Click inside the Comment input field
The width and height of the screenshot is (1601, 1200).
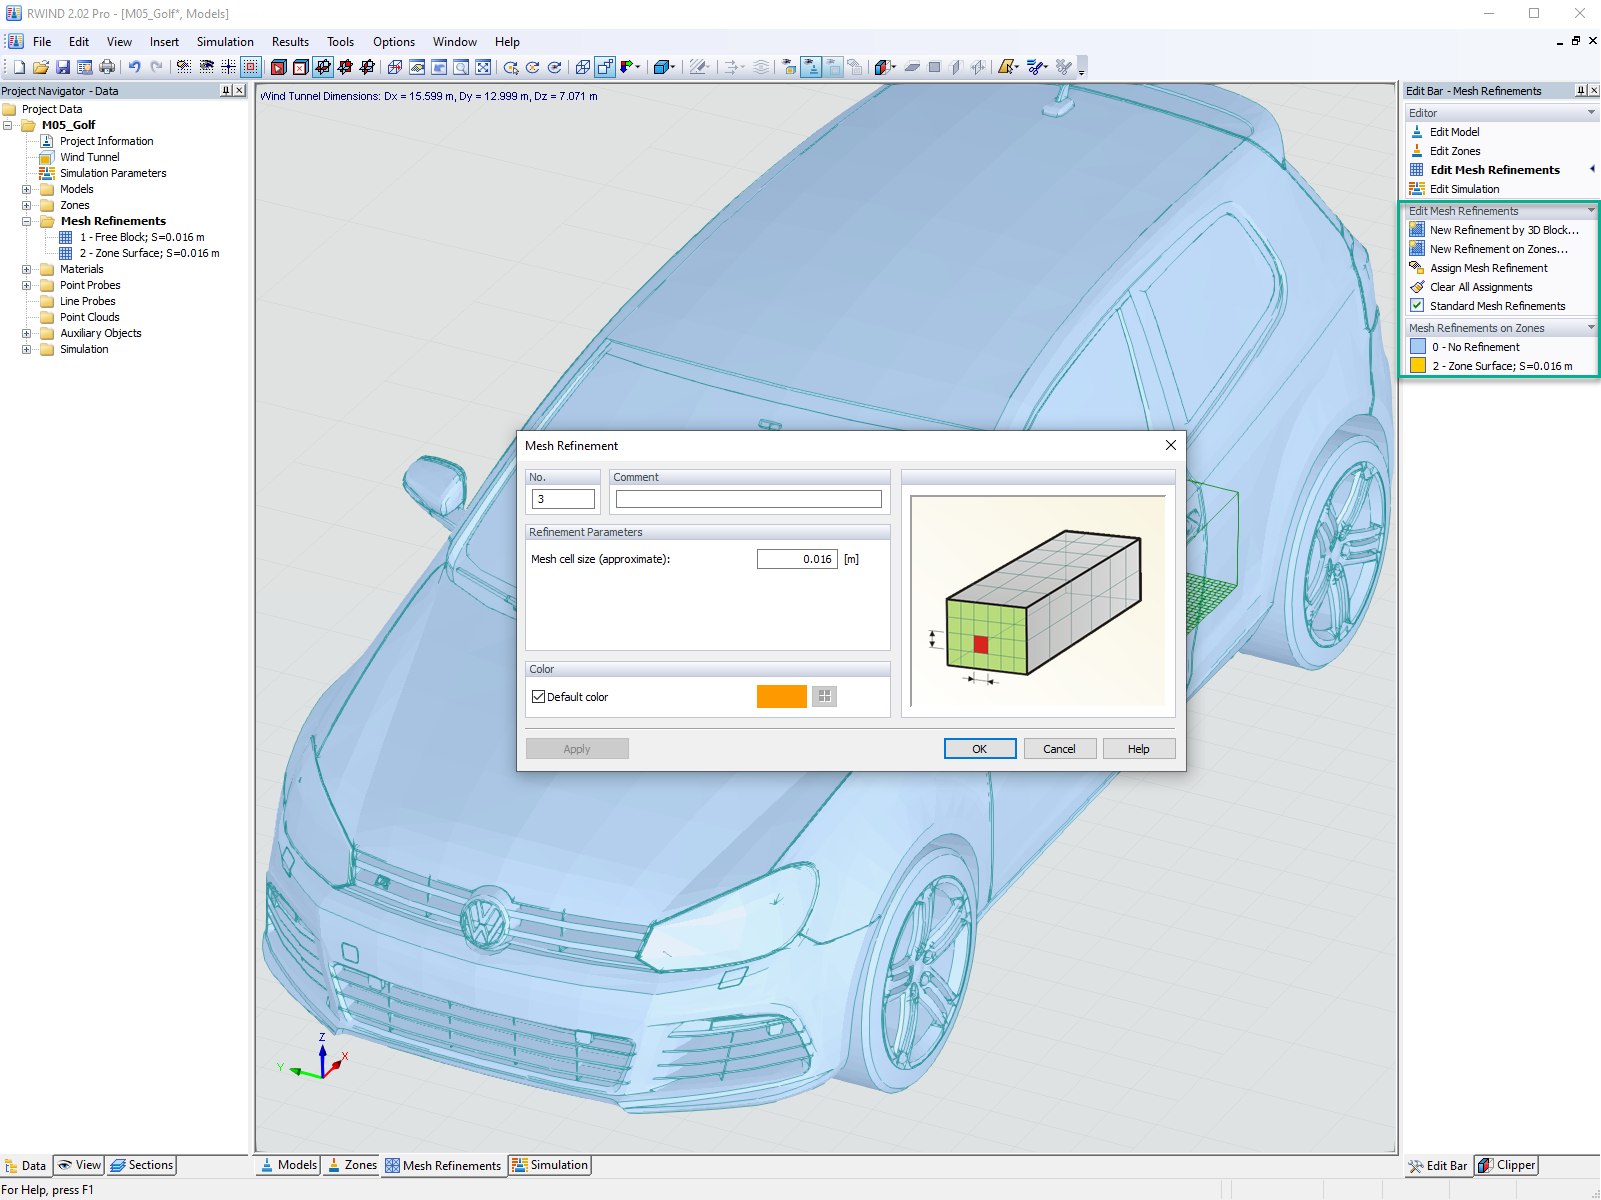click(747, 498)
